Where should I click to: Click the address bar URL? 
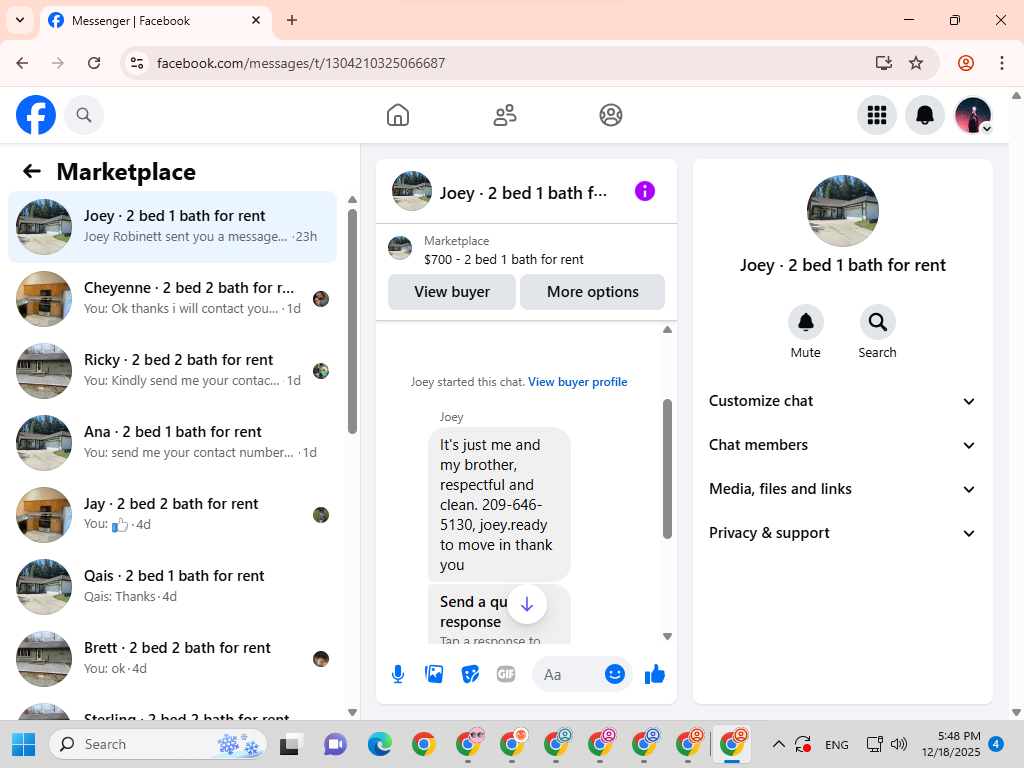(301, 63)
